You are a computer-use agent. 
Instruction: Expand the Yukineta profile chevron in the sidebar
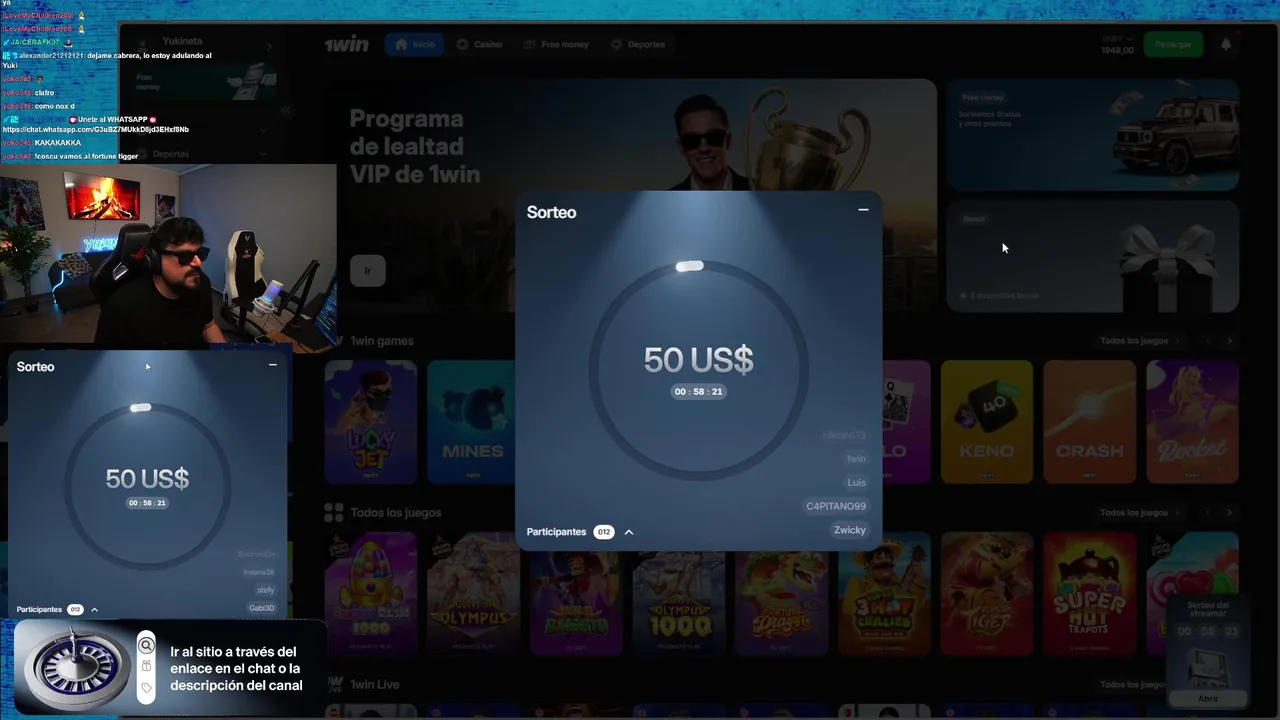coord(268,46)
